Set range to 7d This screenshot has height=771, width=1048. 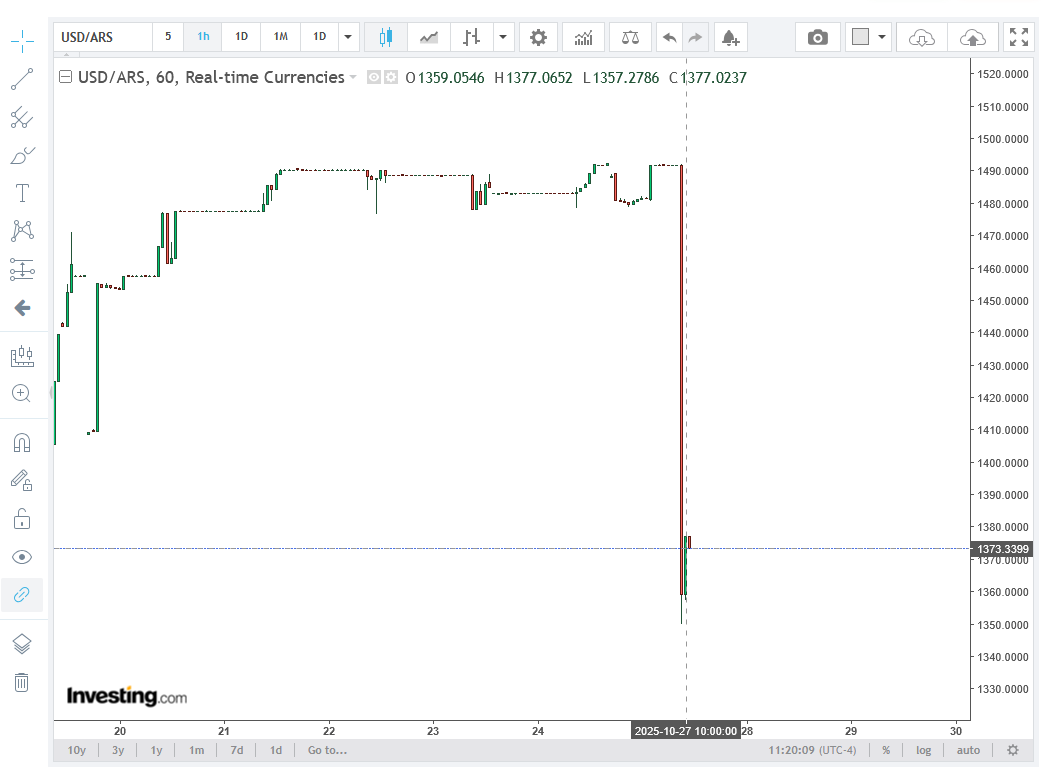237,750
